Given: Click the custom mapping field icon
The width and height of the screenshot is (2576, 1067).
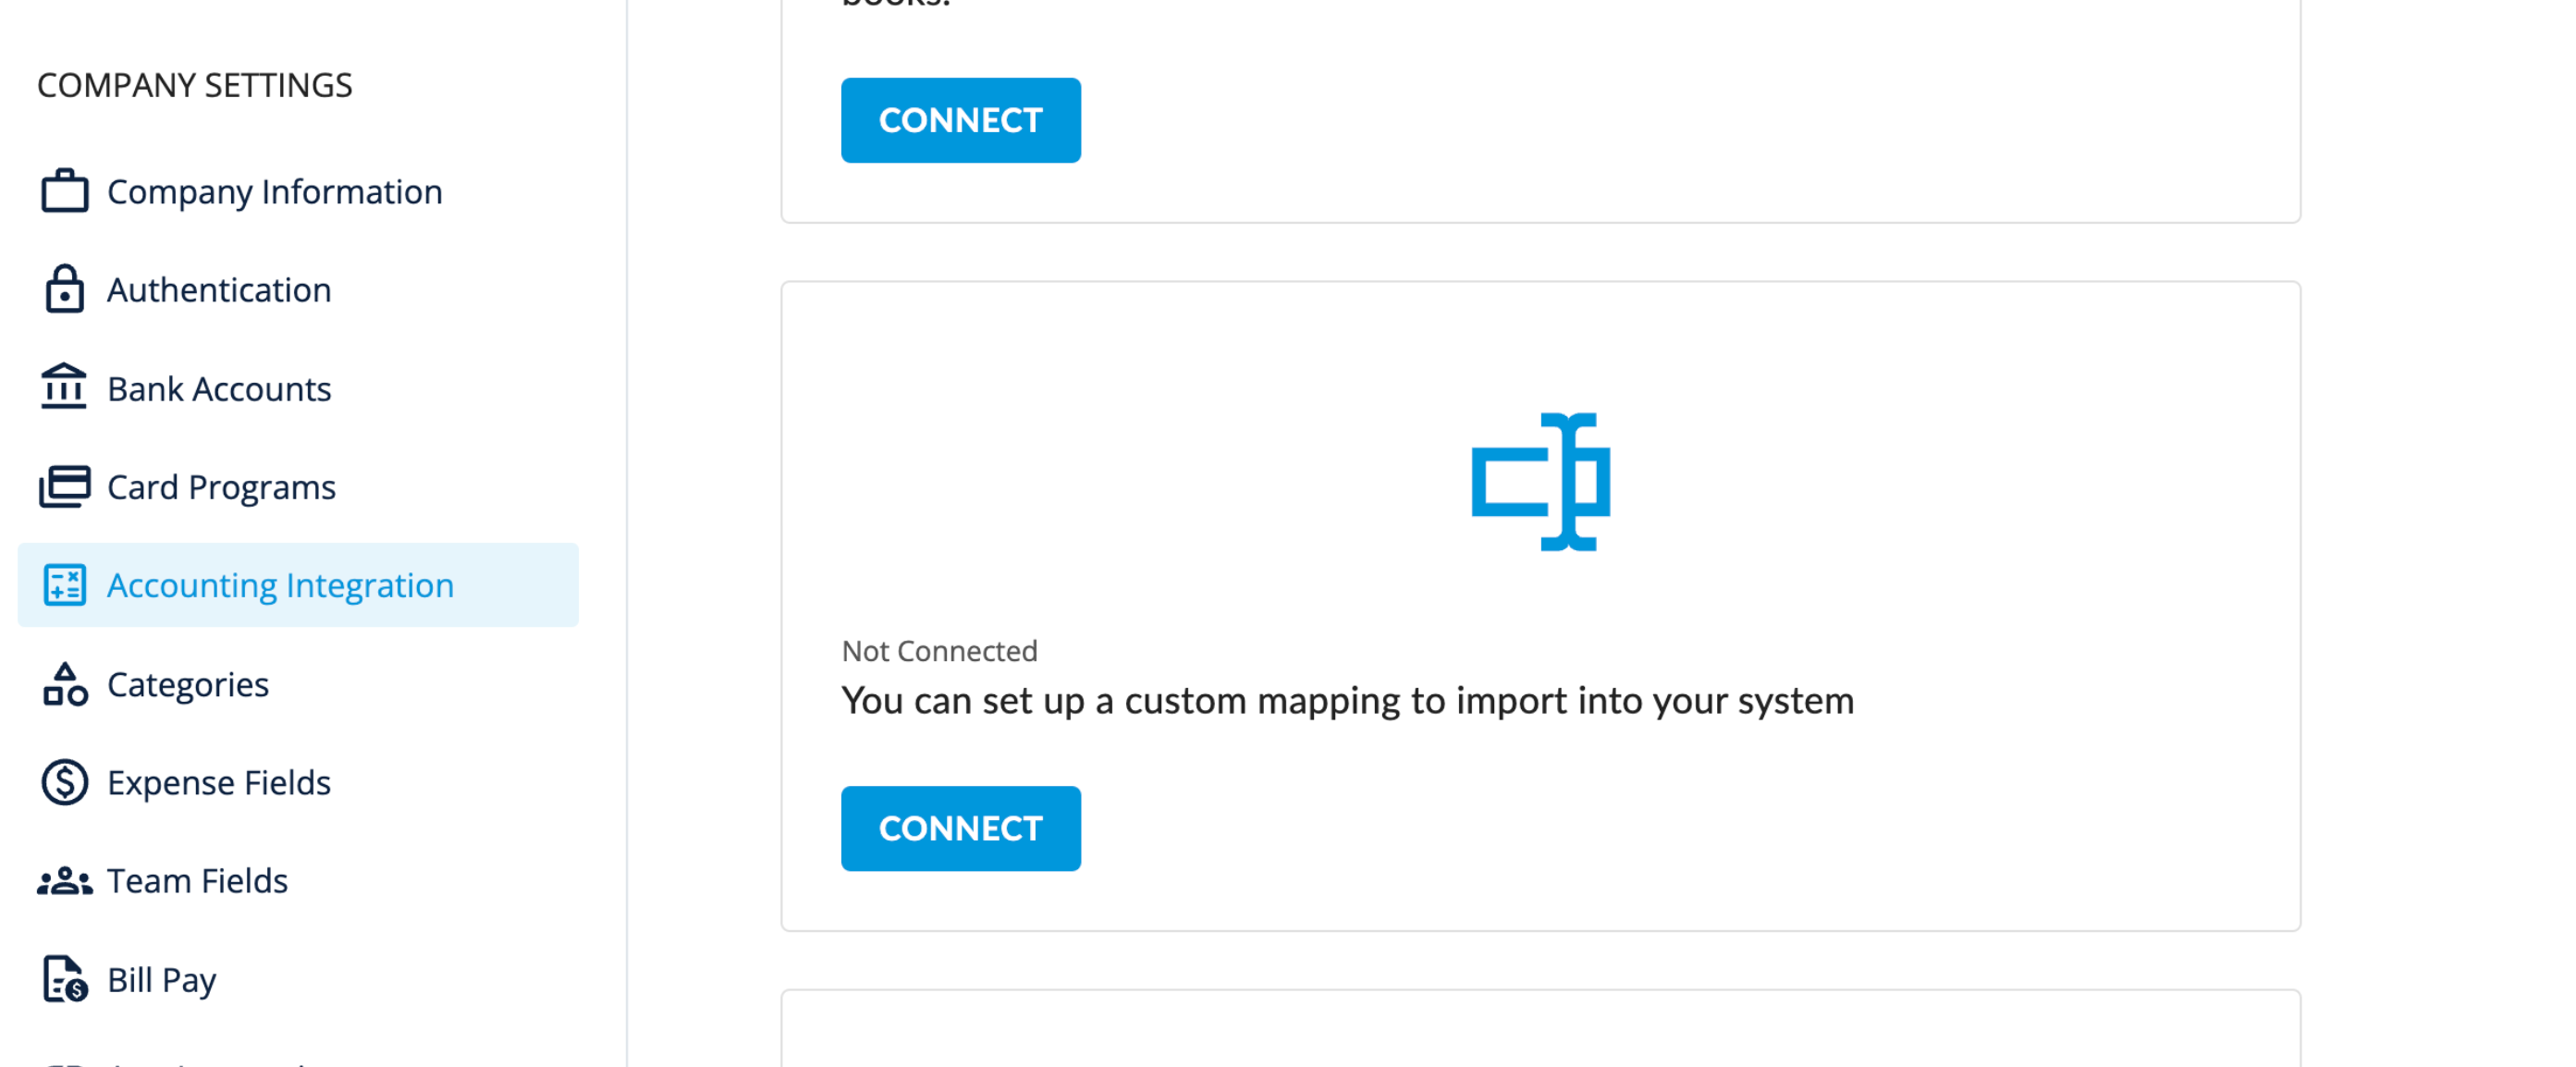Looking at the screenshot, I should coord(1541,482).
